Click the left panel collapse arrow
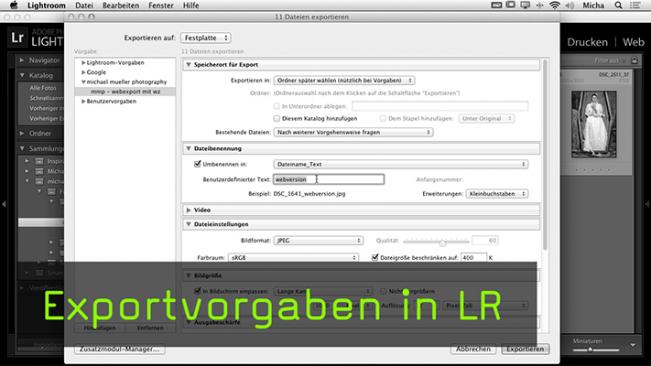The image size is (651, 366). 4,204
